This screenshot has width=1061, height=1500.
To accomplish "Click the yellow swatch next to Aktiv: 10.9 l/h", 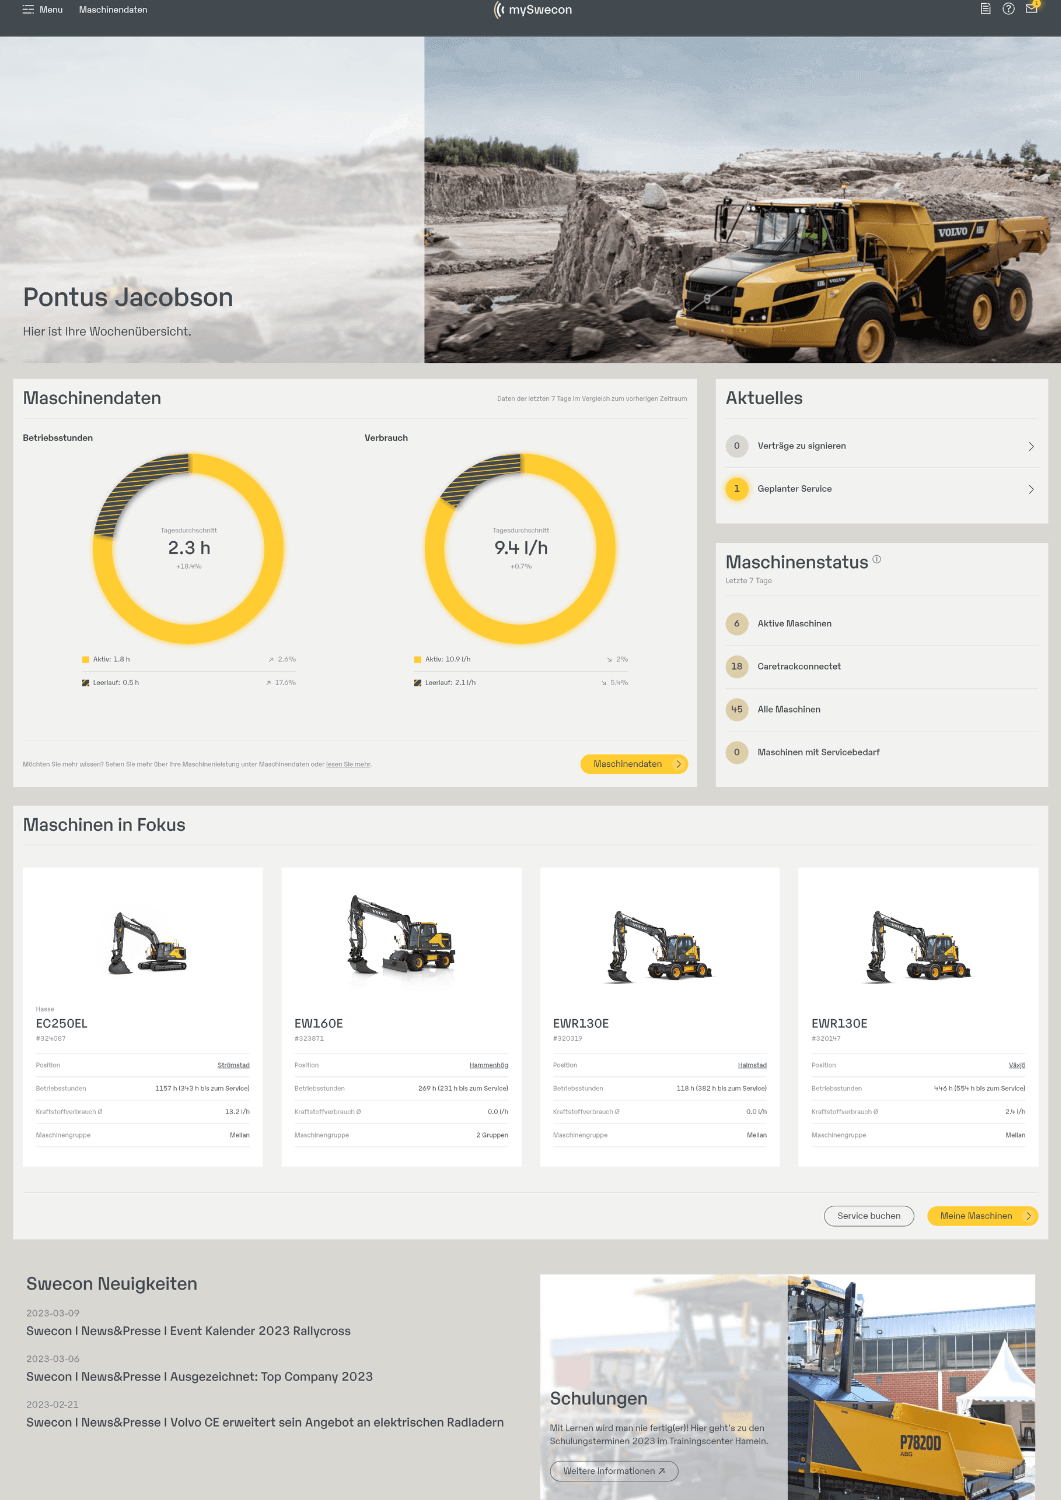I will (x=417, y=660).
